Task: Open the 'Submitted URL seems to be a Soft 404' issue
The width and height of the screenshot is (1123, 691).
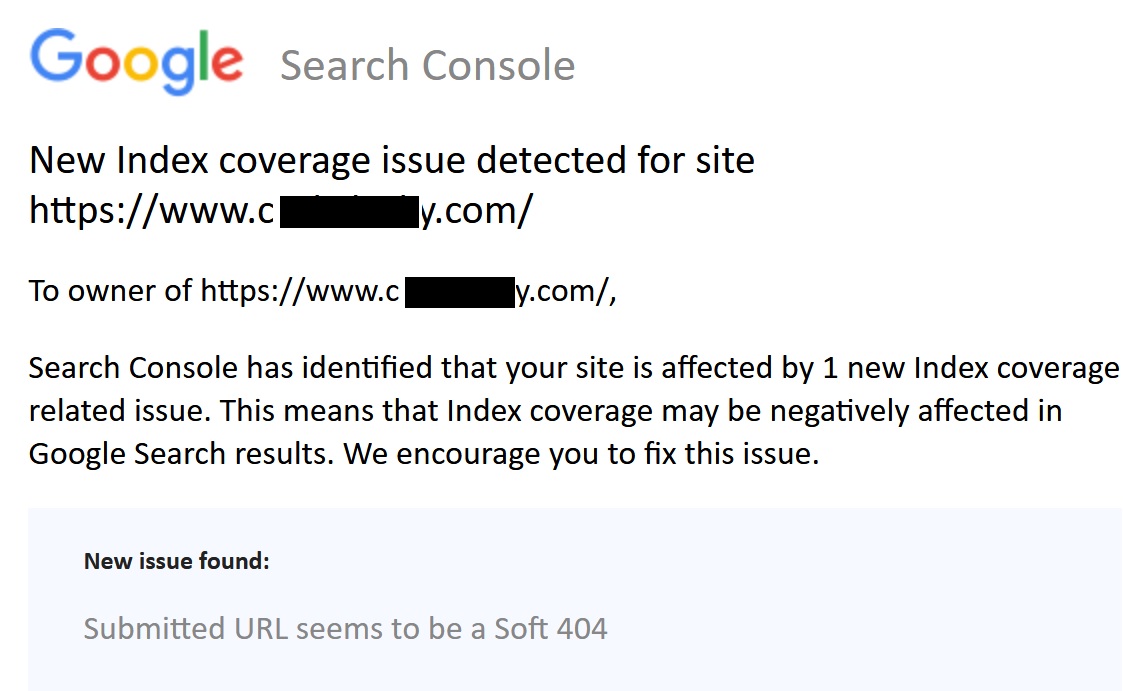Action: [x=345, y=629]
